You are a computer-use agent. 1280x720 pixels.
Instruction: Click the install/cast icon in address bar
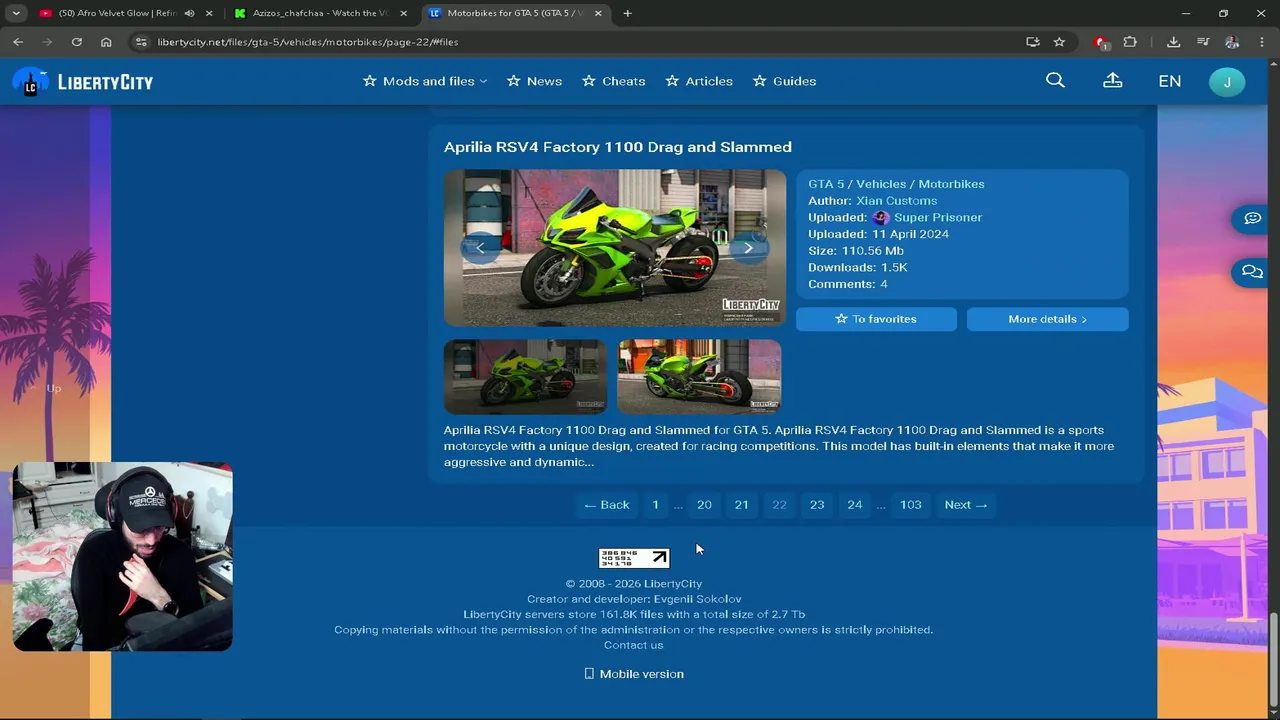(x=1033, y=42)
